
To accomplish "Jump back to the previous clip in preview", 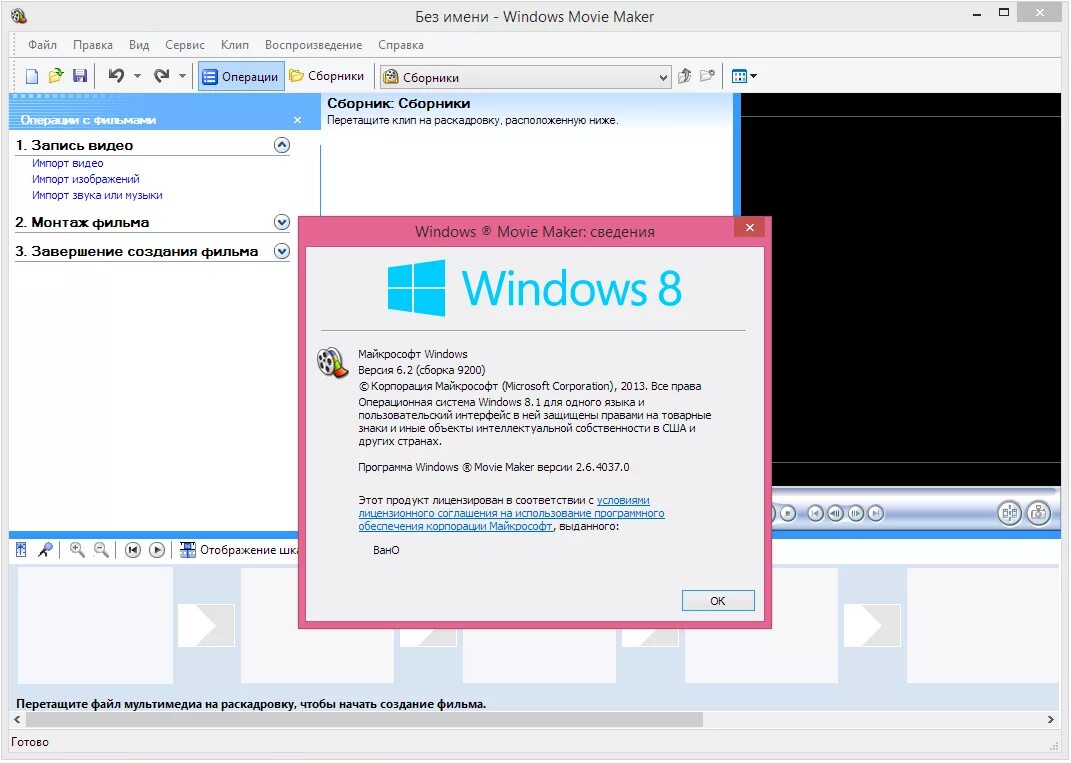I will [x=816, y=513].
